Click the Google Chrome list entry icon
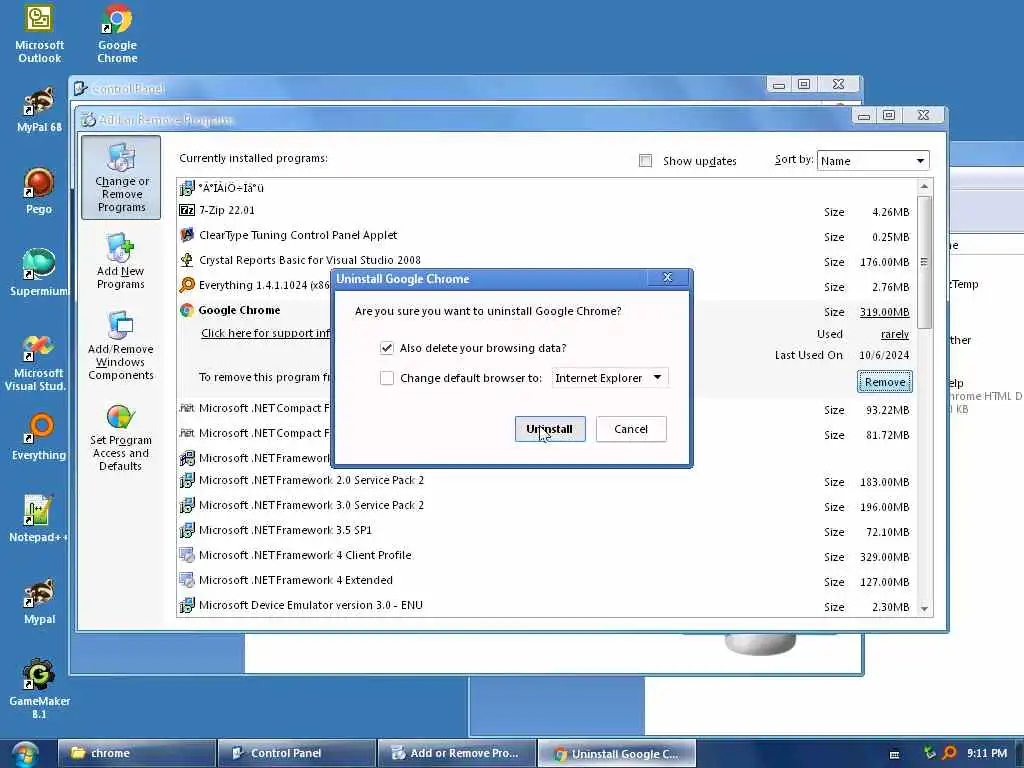 click(187, 310)
